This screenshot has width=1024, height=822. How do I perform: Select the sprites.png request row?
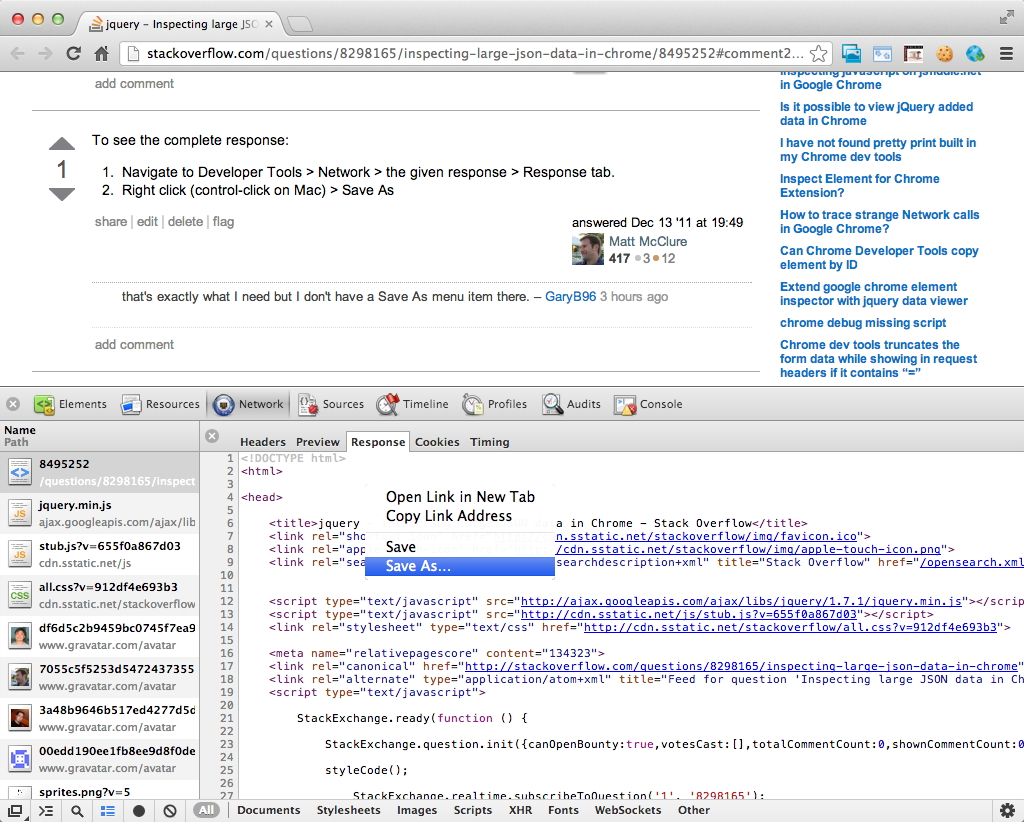[x=99, y=792]
